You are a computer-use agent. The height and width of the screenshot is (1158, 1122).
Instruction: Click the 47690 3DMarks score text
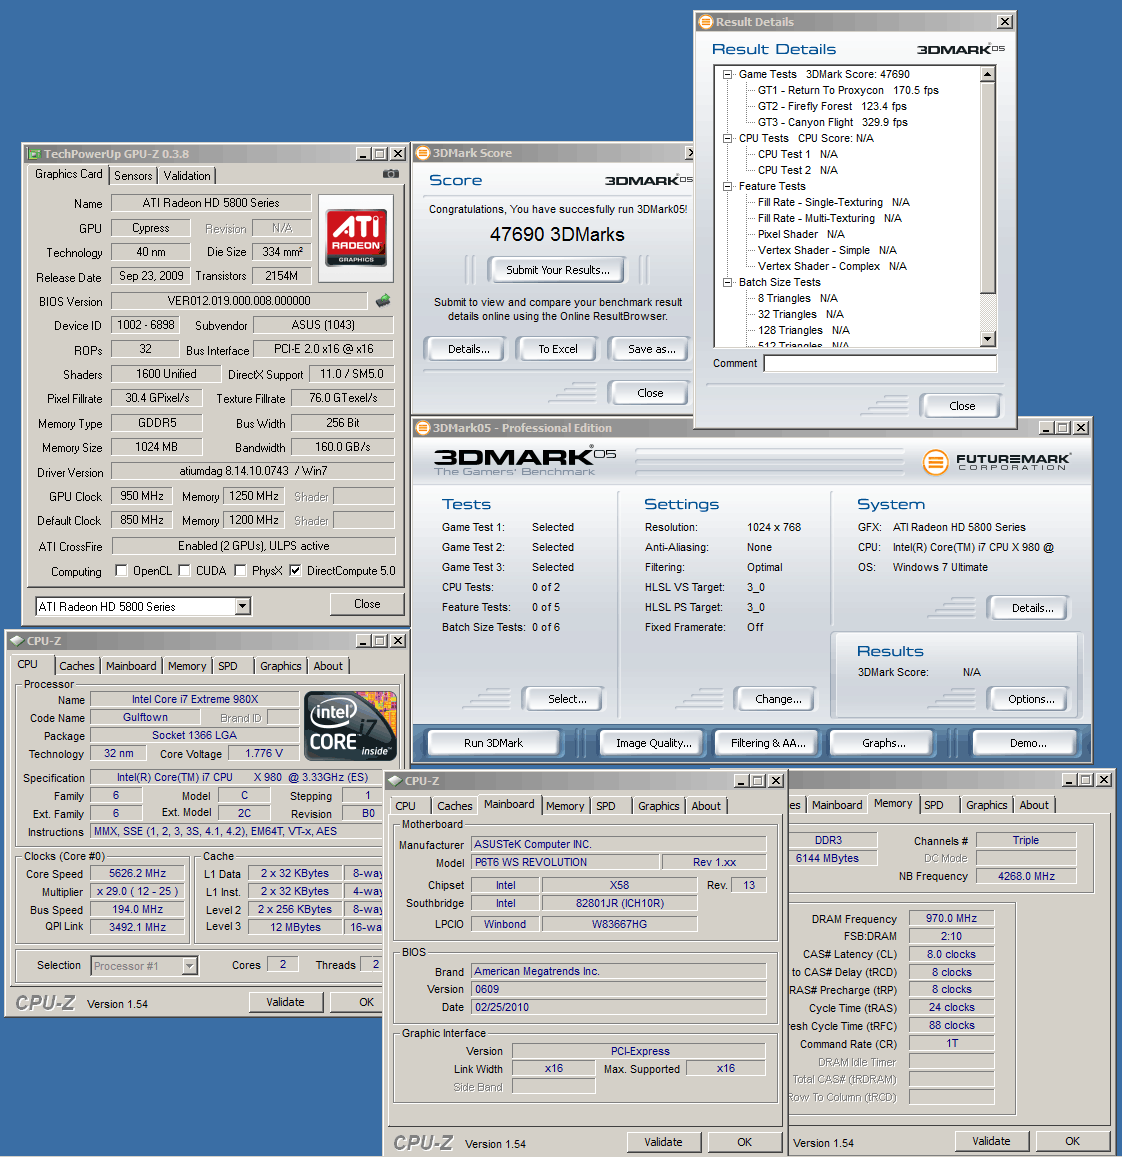pos(557,235)
